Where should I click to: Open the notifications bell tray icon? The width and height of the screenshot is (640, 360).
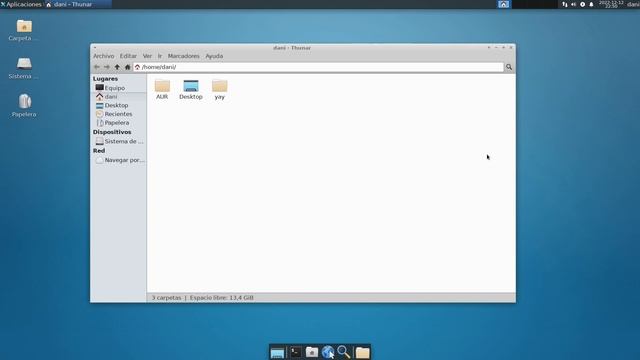(x=591, y=4)
